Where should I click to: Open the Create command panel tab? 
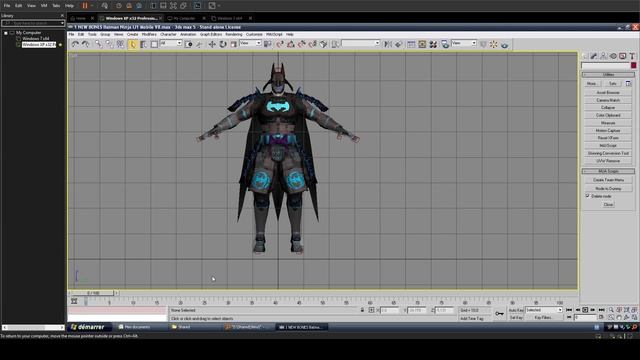[x=585, y=56]
